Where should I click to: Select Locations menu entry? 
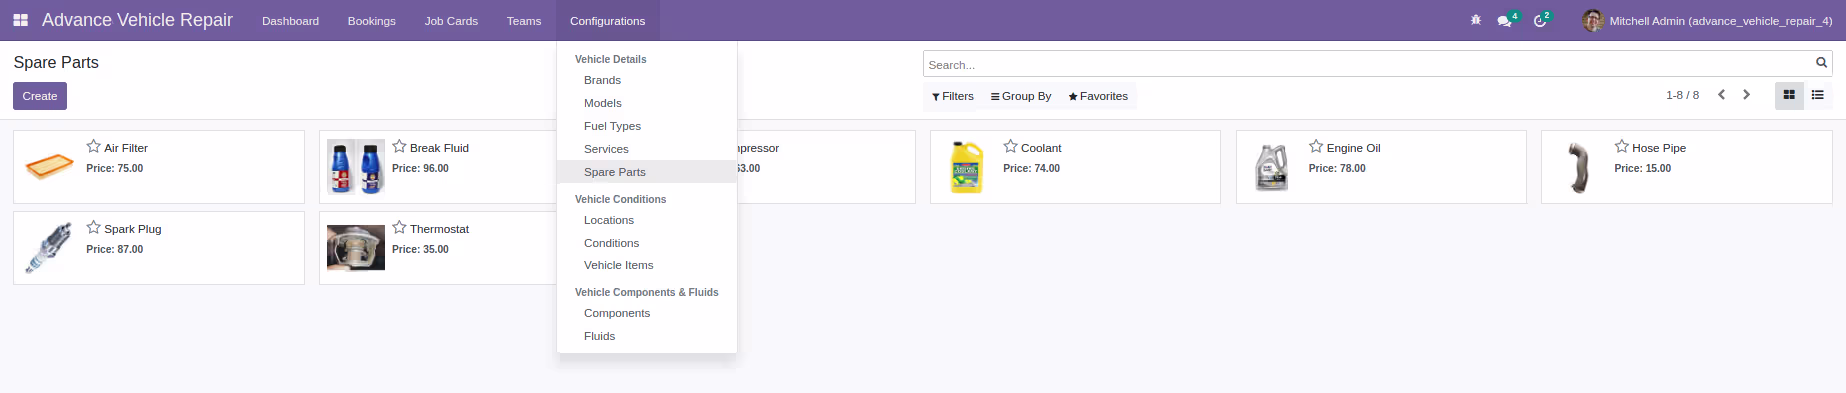(647, 220)
